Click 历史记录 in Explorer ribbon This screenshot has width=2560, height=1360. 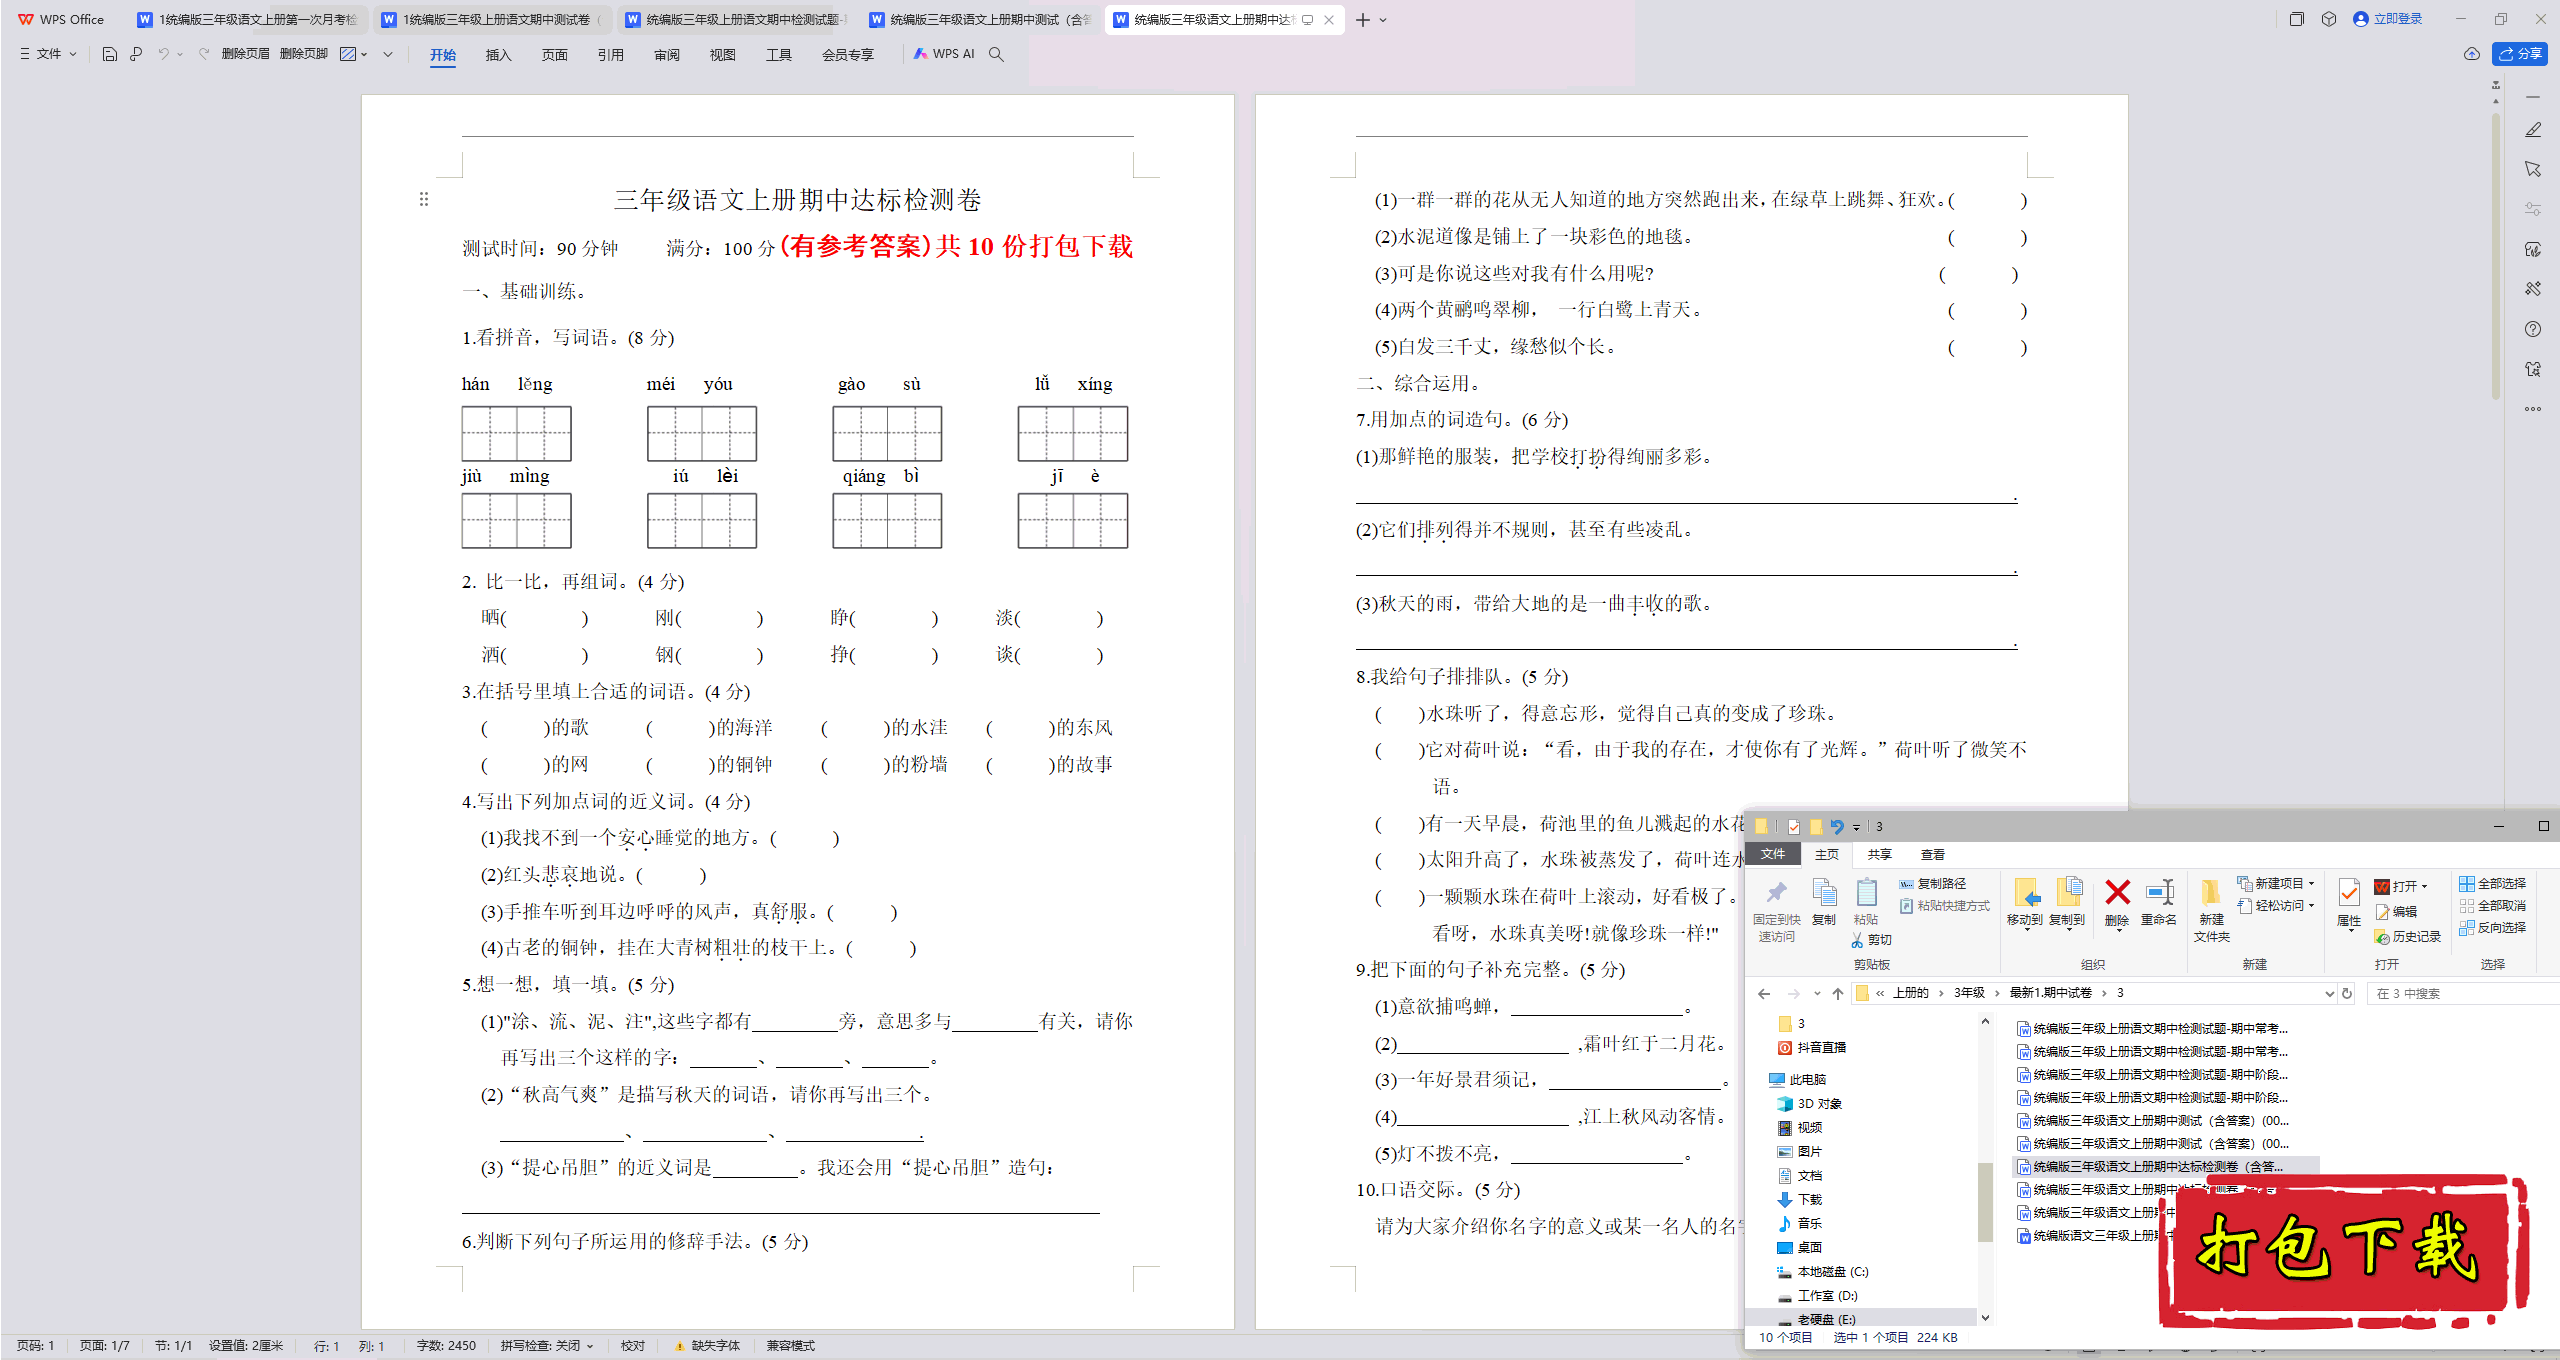(2408, 937)
